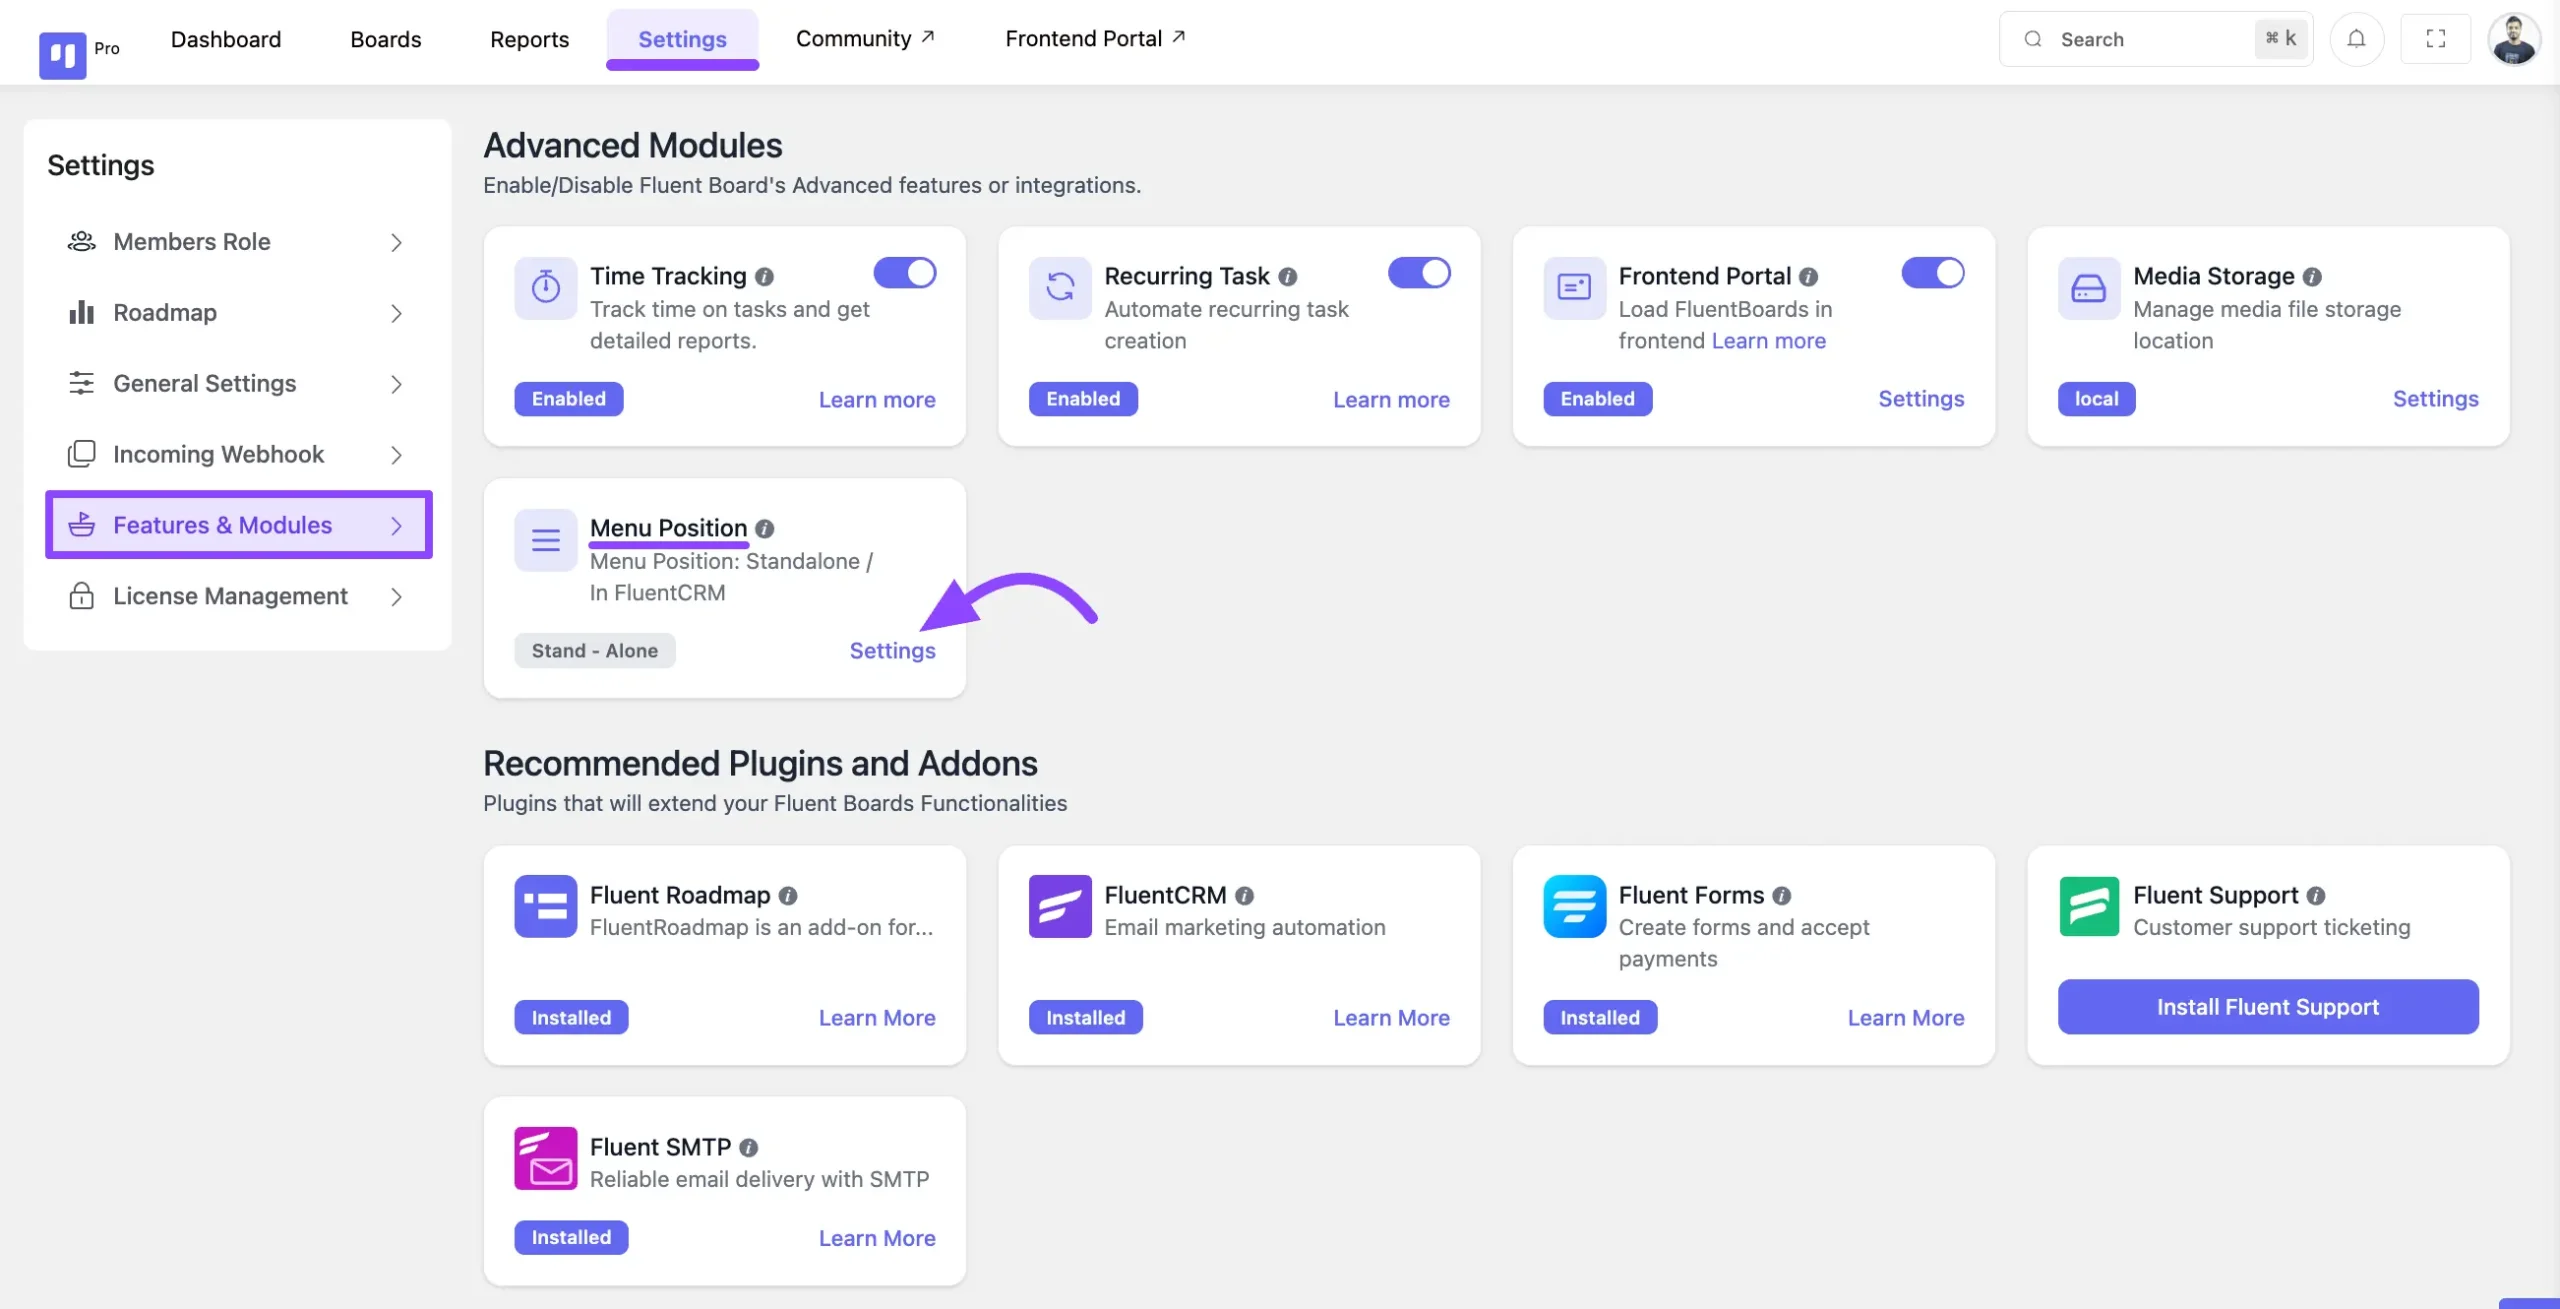Expand the Roadmap settings chevron
The image size is (2560, 1309).
(x=397, y=314)
